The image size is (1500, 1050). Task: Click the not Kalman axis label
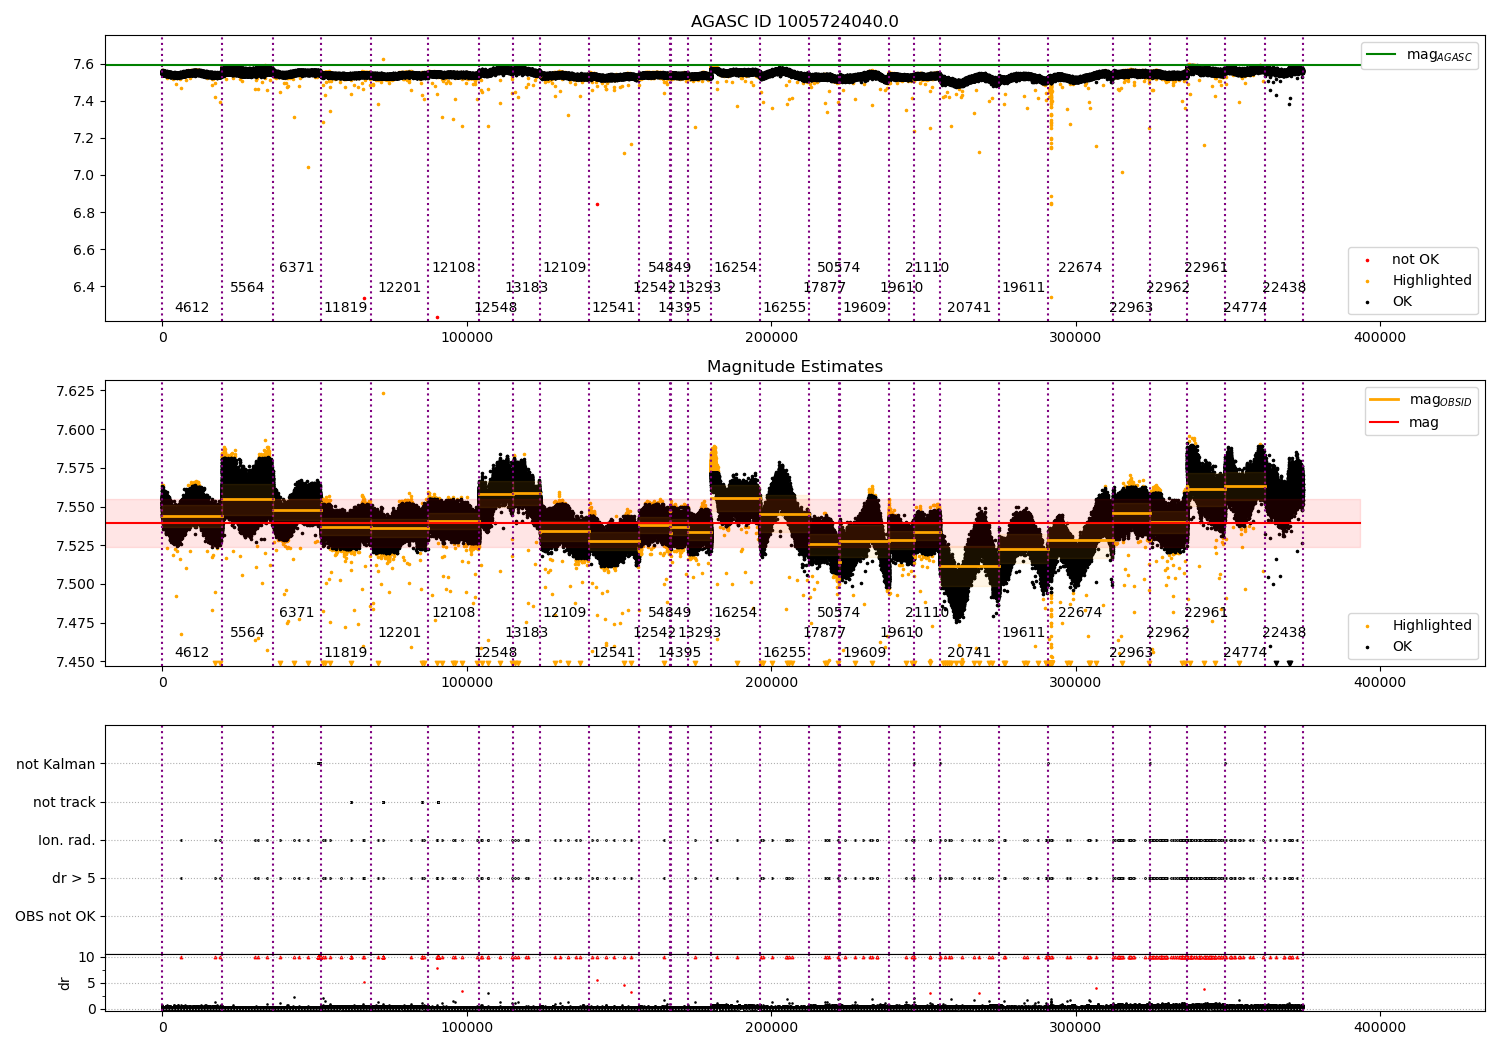(x=56, y=764)
